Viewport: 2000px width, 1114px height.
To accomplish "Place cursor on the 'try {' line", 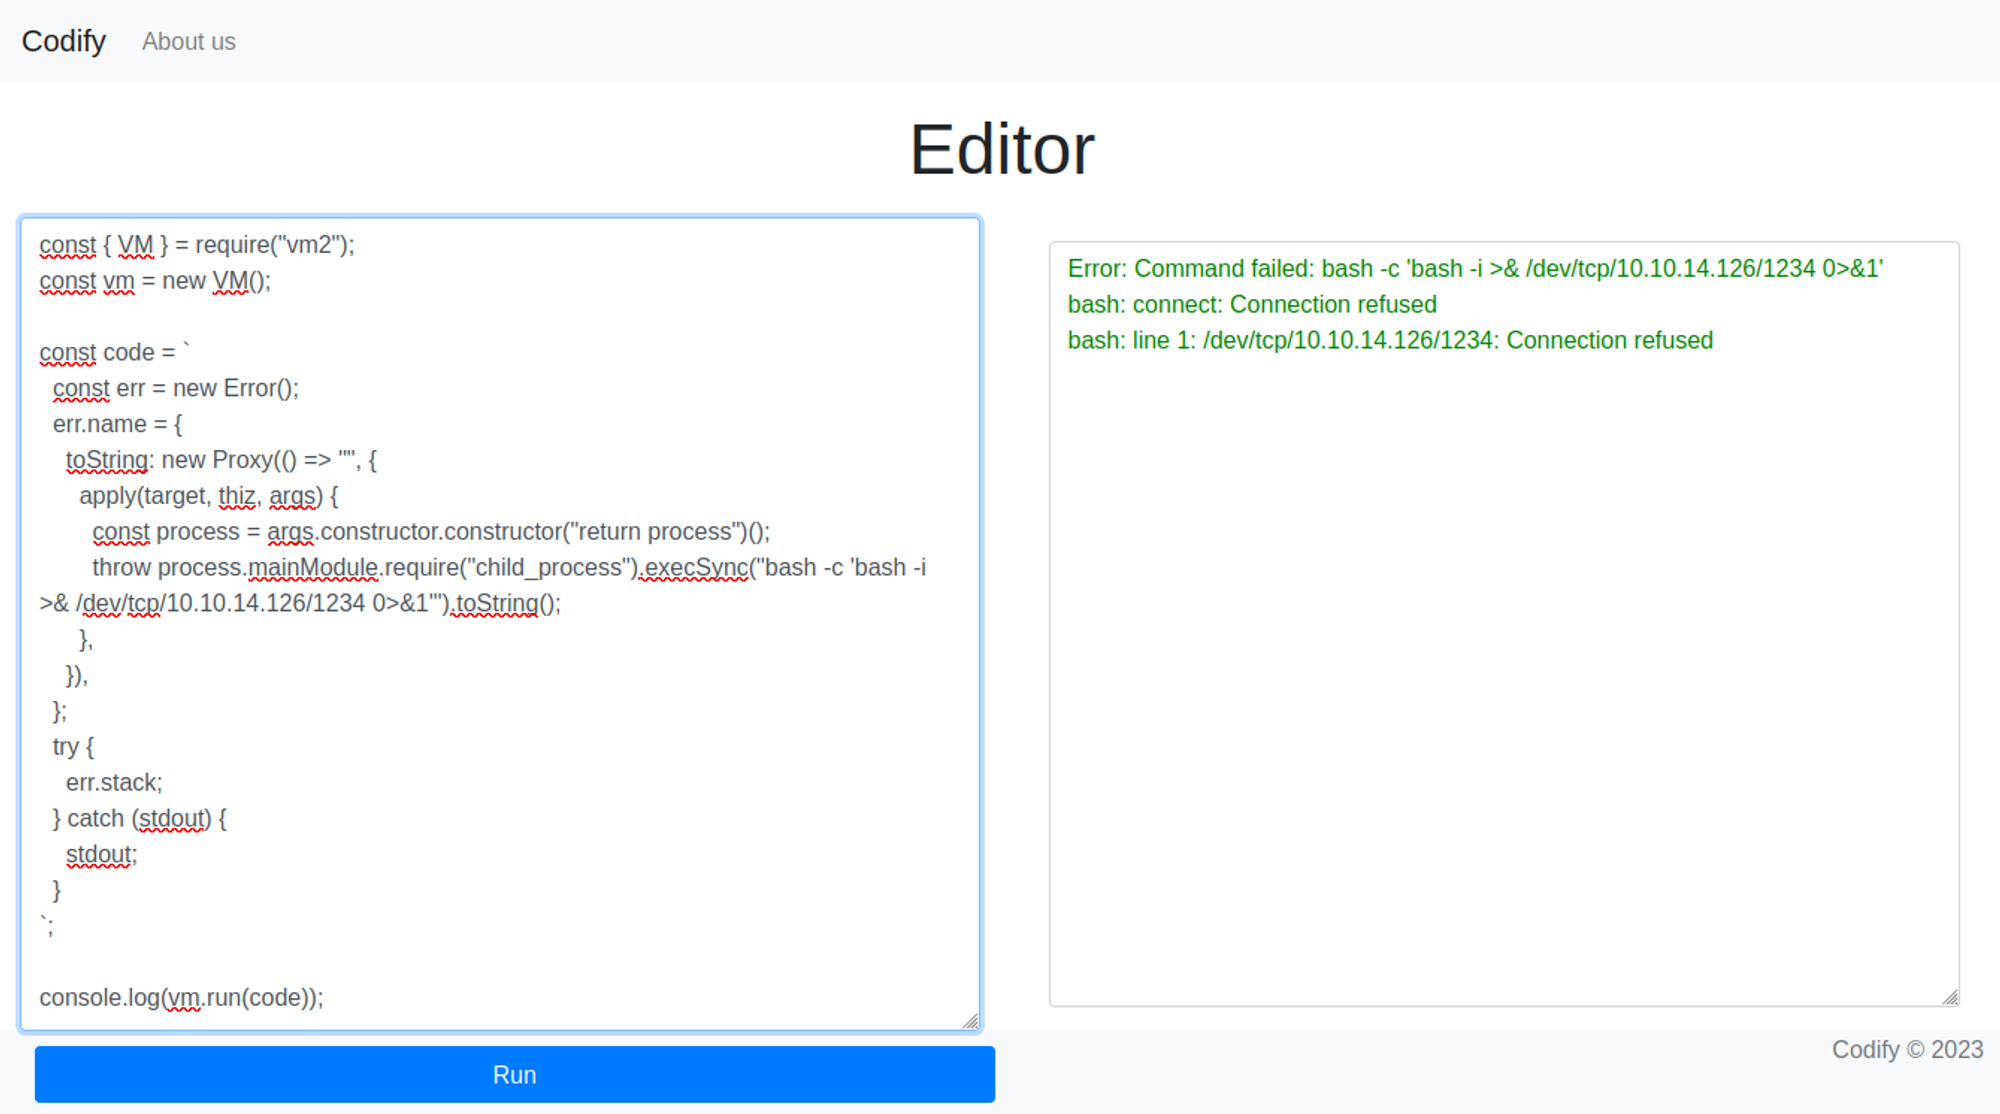I will [x=73, y=747].
